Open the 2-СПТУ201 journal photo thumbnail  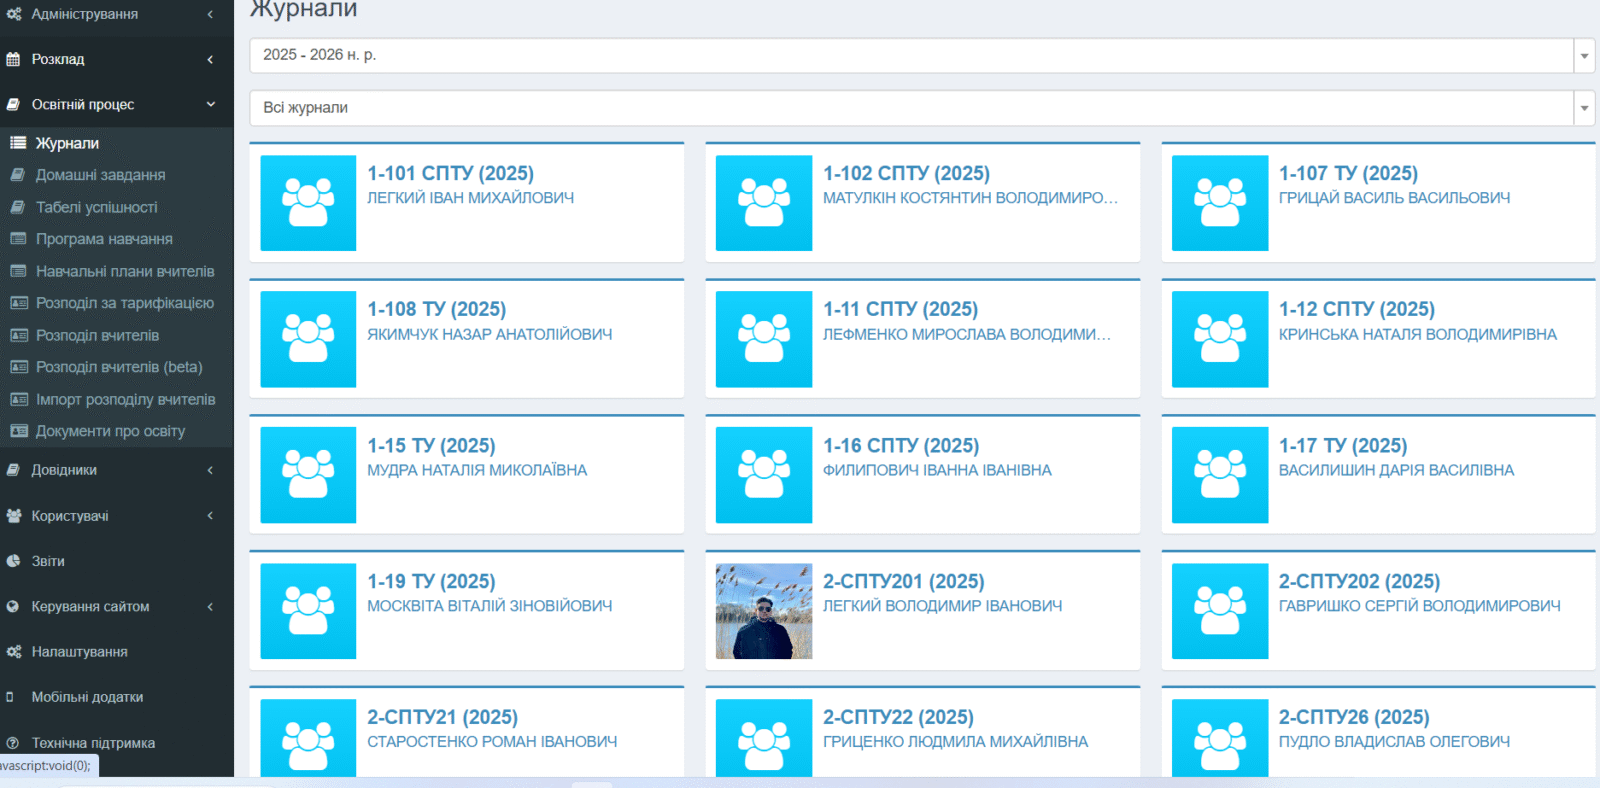pyautogui.click(x=764, y=611)
